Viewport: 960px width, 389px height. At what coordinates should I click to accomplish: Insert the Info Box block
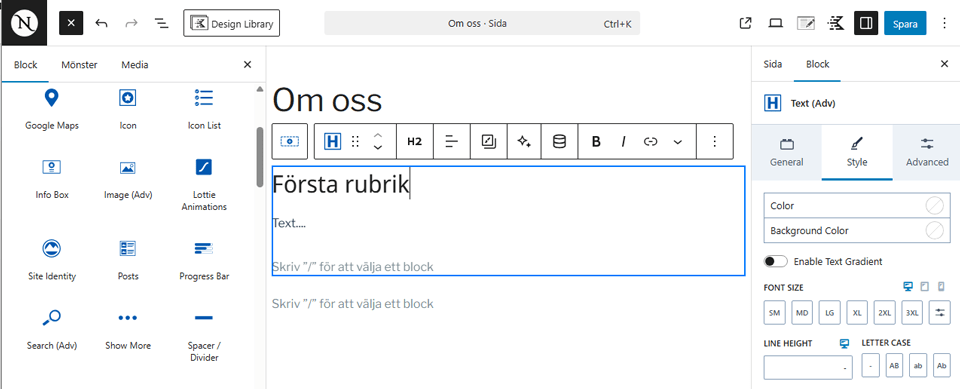tap(52, 178)
